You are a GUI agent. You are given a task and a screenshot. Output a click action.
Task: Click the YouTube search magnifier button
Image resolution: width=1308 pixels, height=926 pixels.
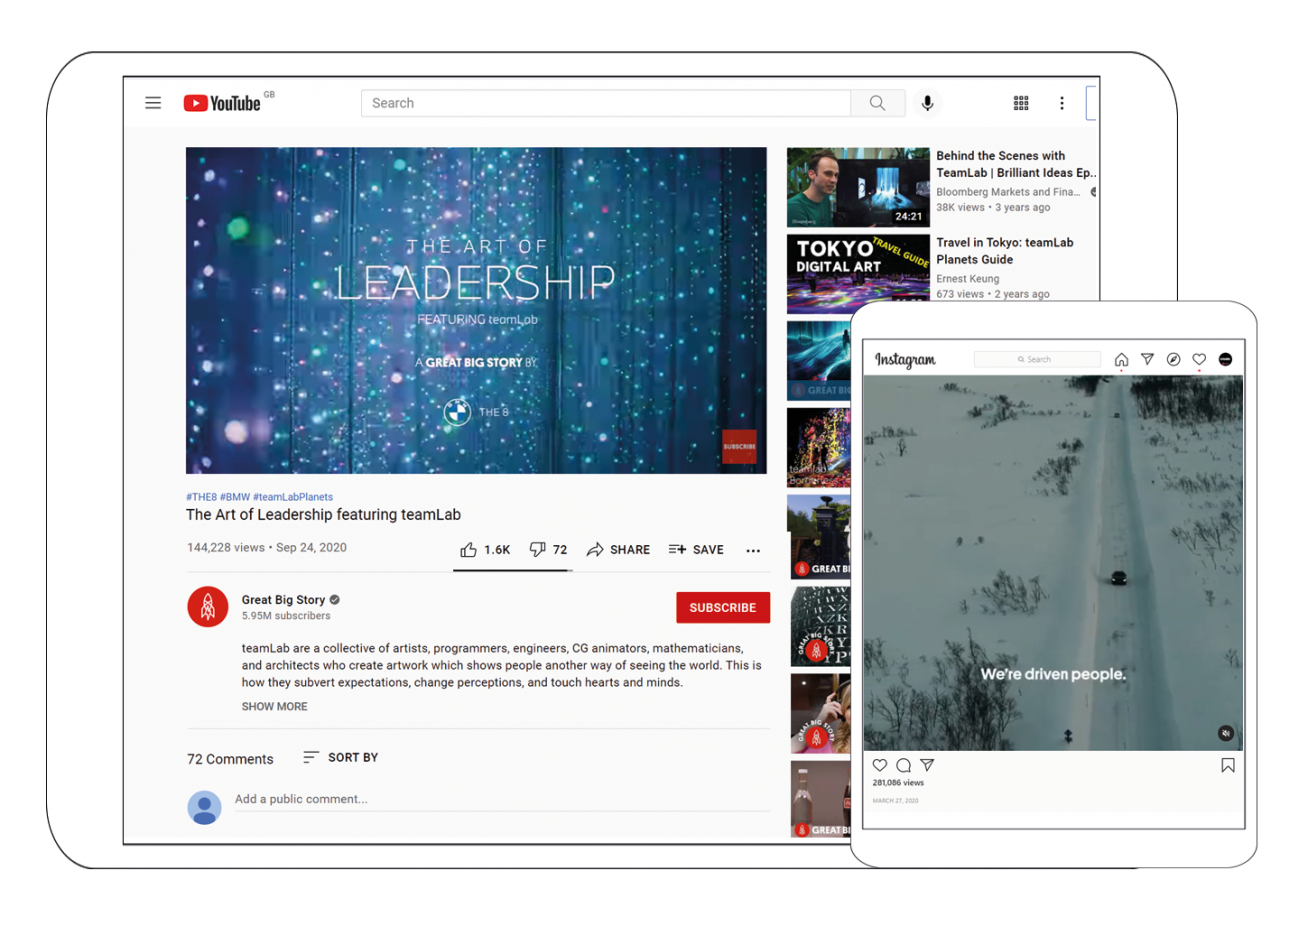pyautogui.click(x=878, y=103)
